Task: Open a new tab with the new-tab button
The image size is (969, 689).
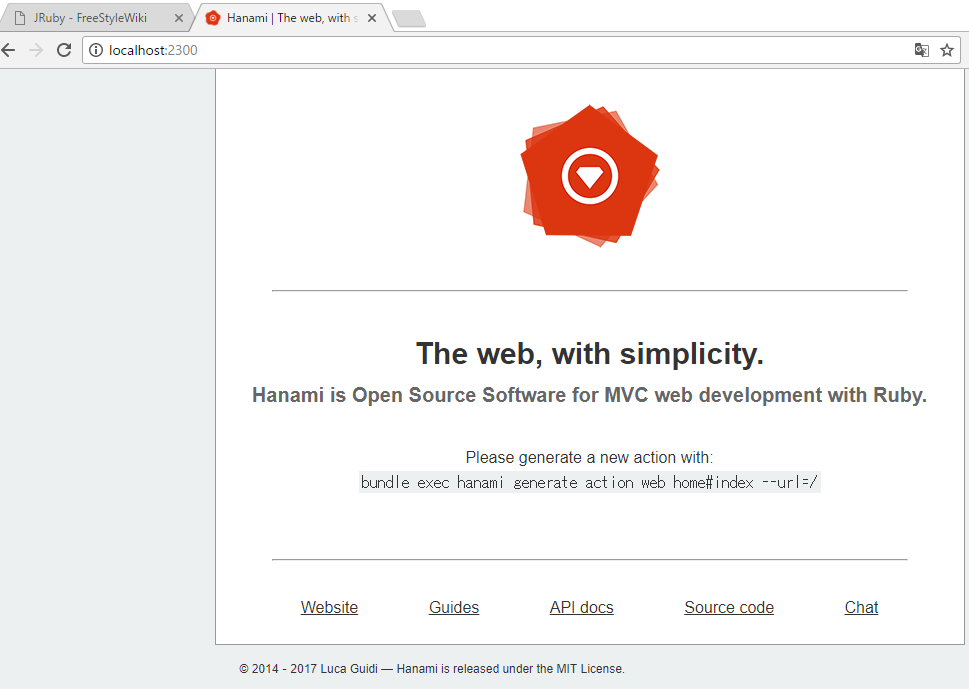Action: coord(409,19)
